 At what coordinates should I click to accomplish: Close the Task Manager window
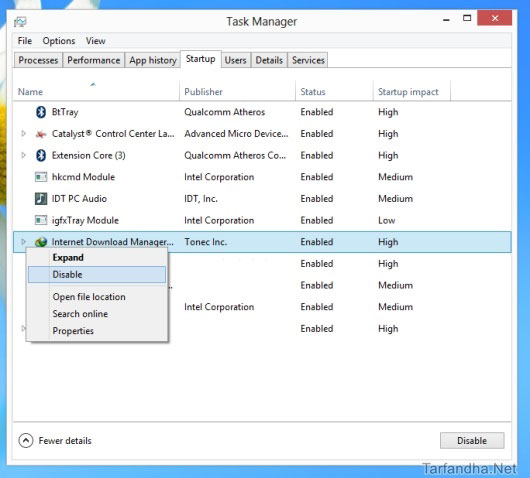tap(495, 18)
